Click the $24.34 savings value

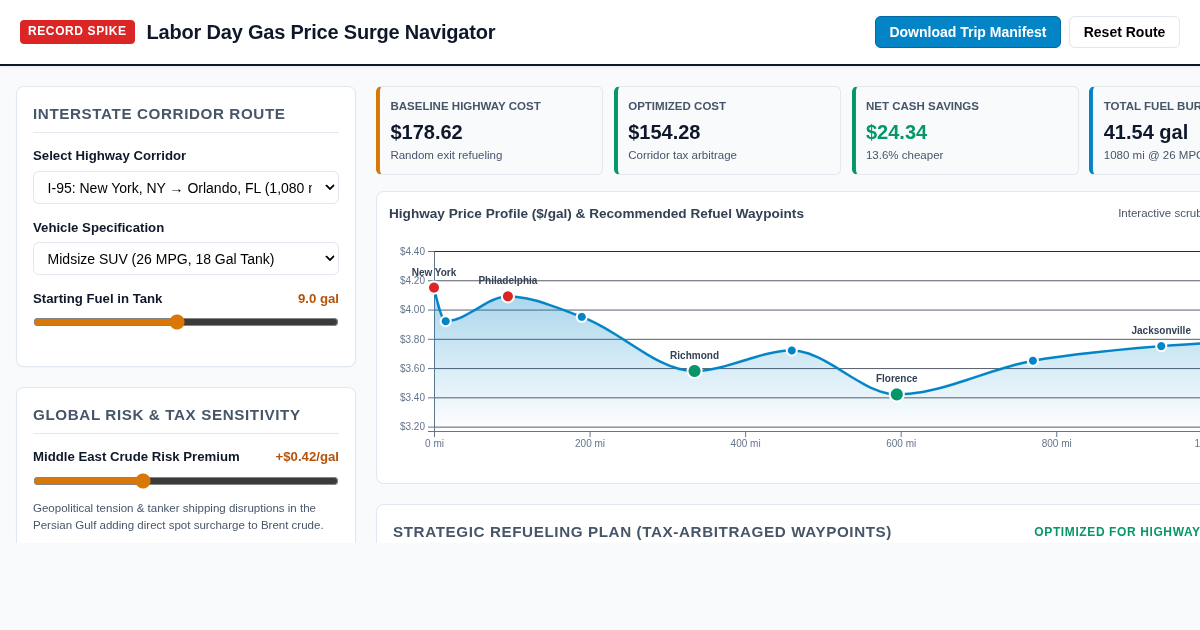[897, 132]
